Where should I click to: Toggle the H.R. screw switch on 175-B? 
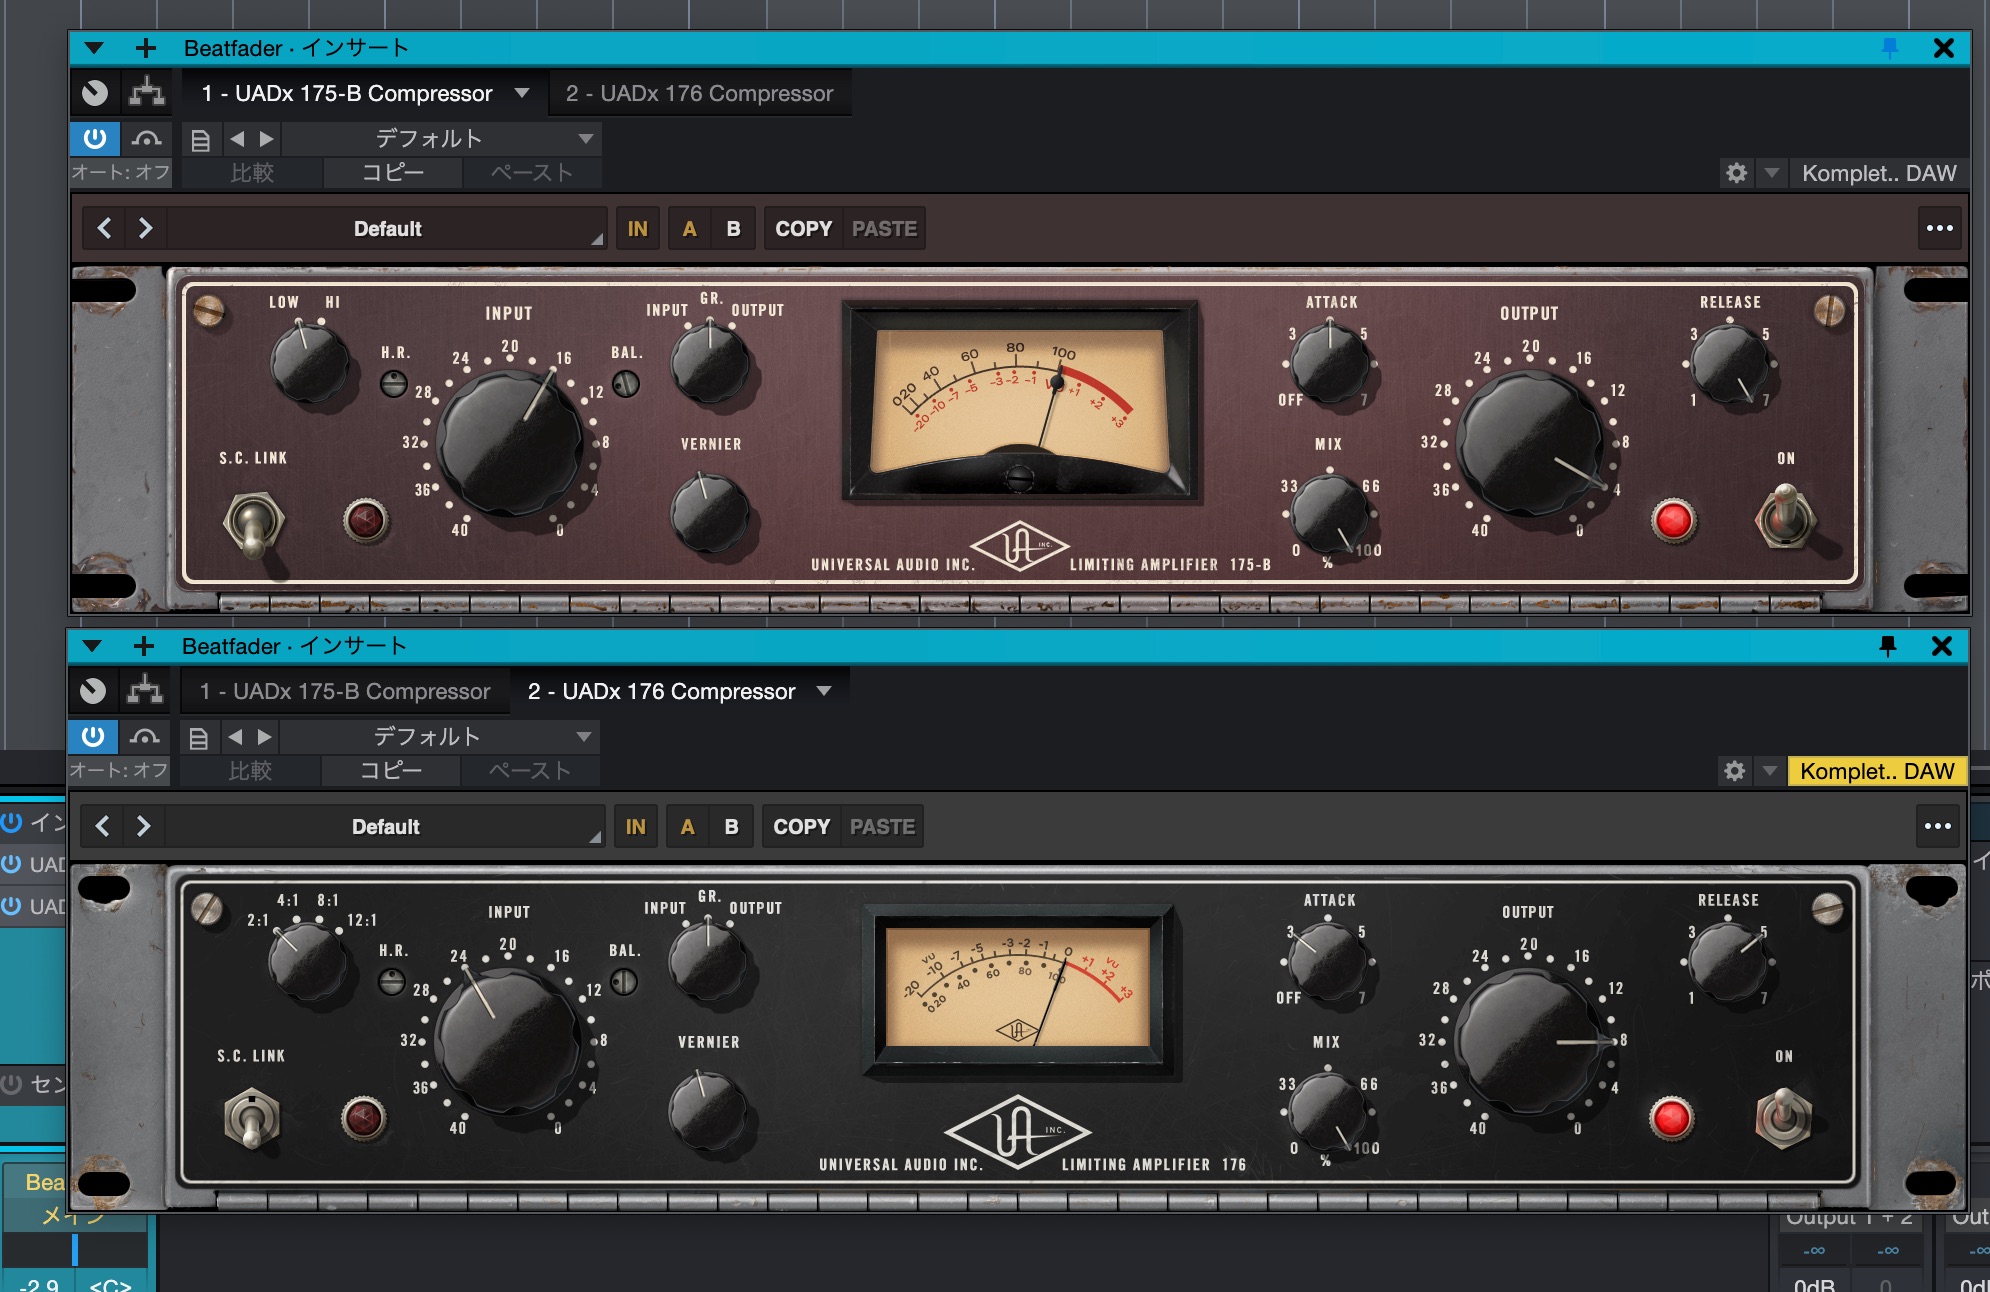pyautogui.click(x=394, y=383)
